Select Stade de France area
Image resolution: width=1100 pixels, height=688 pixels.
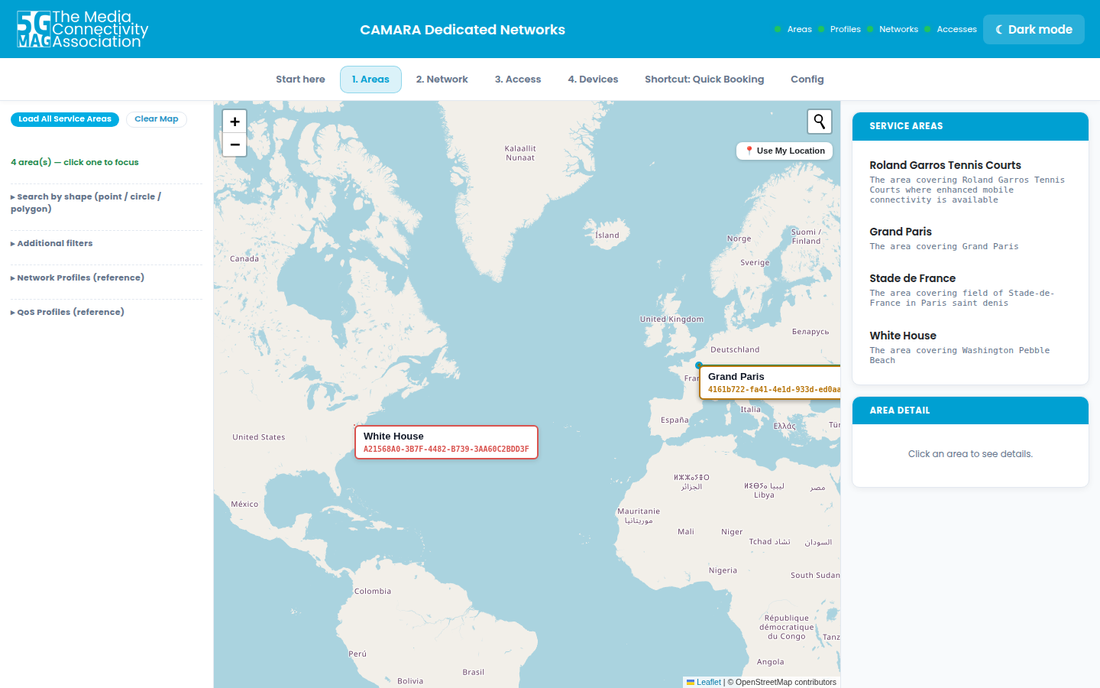(970, 290)
